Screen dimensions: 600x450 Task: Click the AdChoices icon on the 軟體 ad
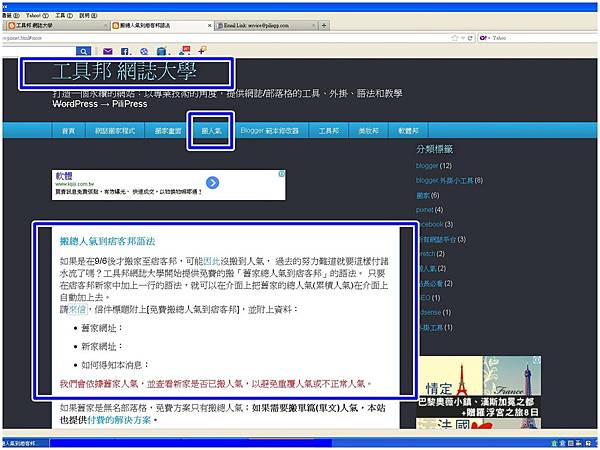click(282, 174)
